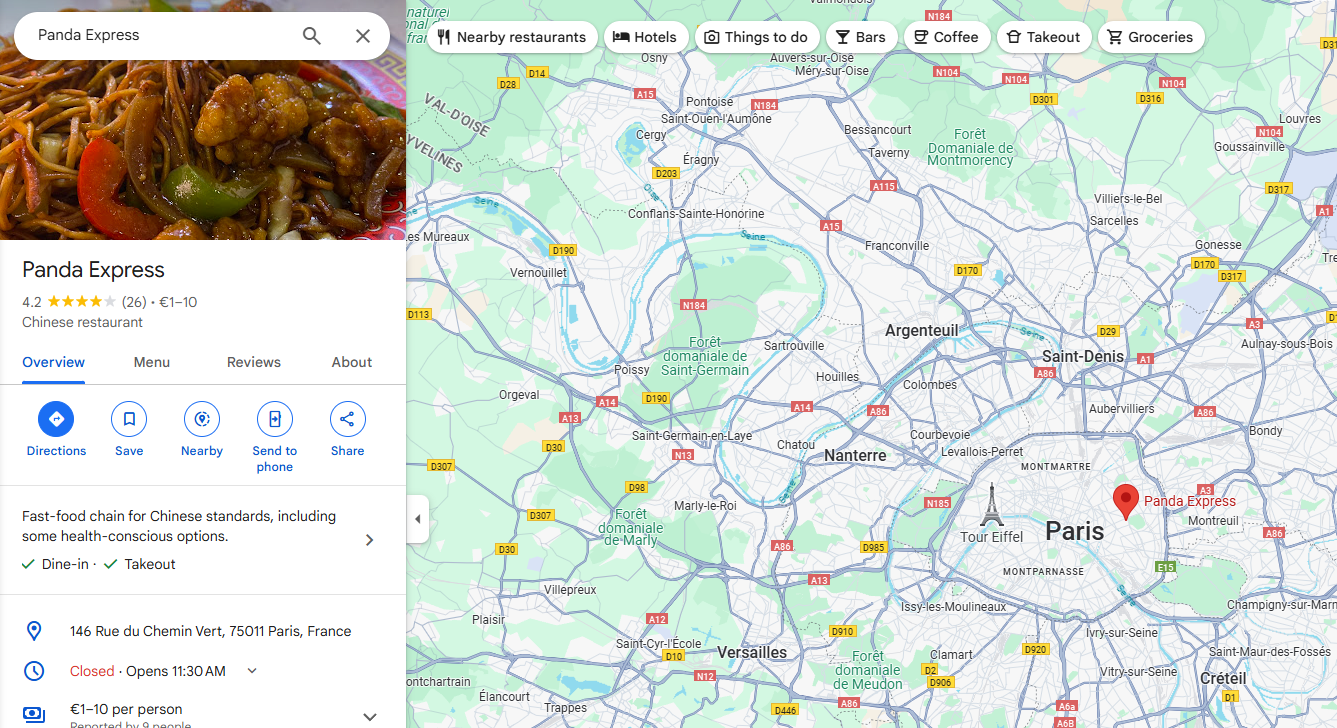1337x728 pixels.
Task: Filter by Nearby restaurants chip
Action: [512, 37]
